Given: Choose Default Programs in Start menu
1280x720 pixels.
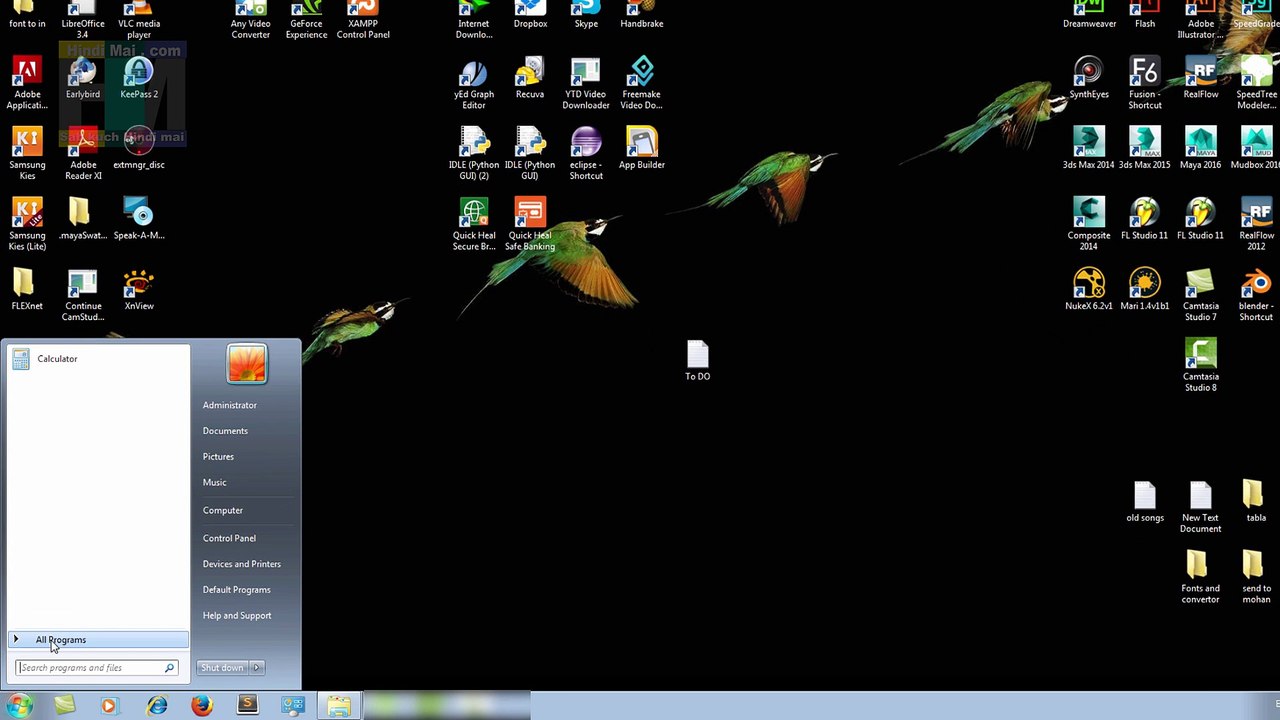Looking at the screenshot, I should tap(237, 590).
